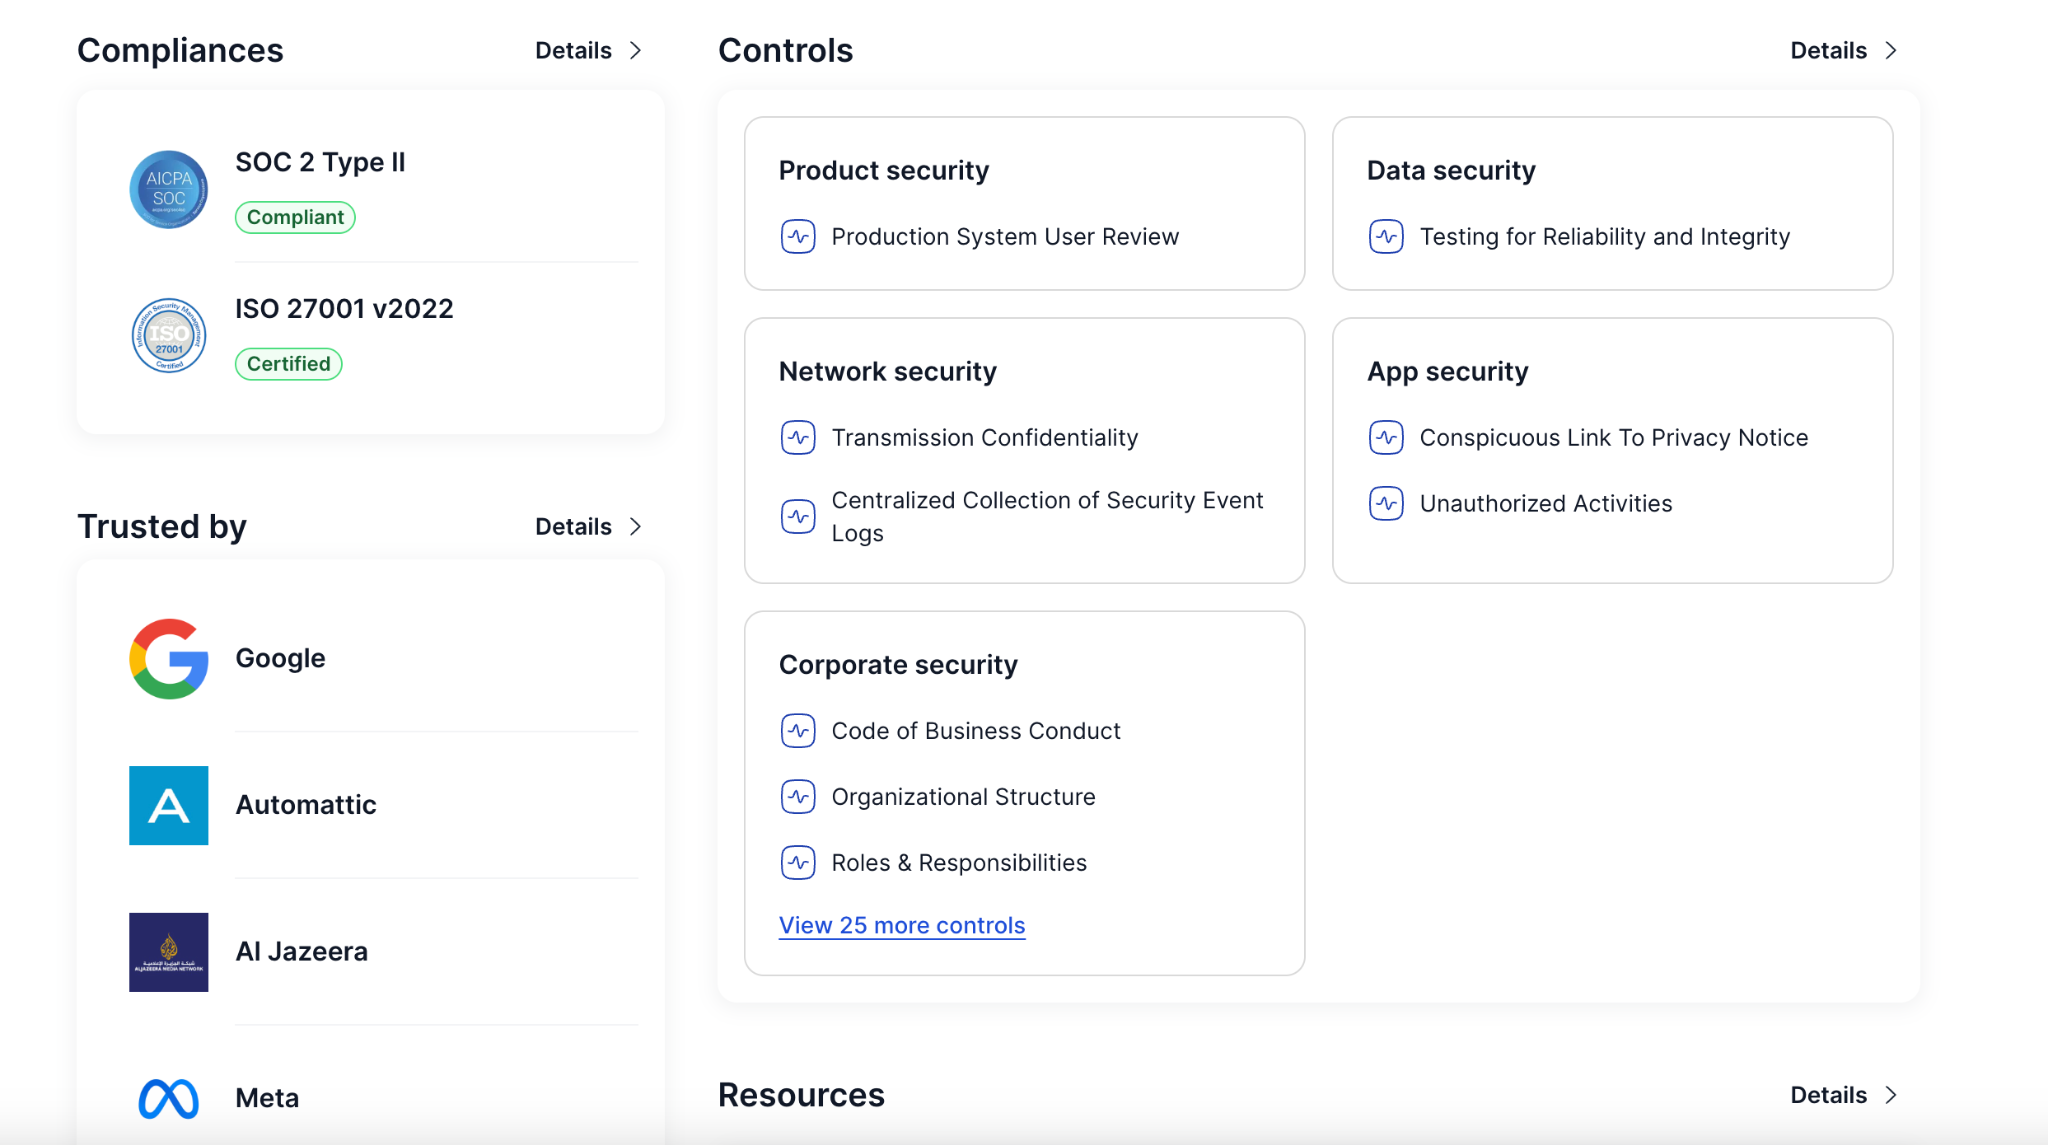Expand Compliances details chevron arrow
Image resolution: width=2048 pixels, height=1145 pixels.
pos(635,50)
